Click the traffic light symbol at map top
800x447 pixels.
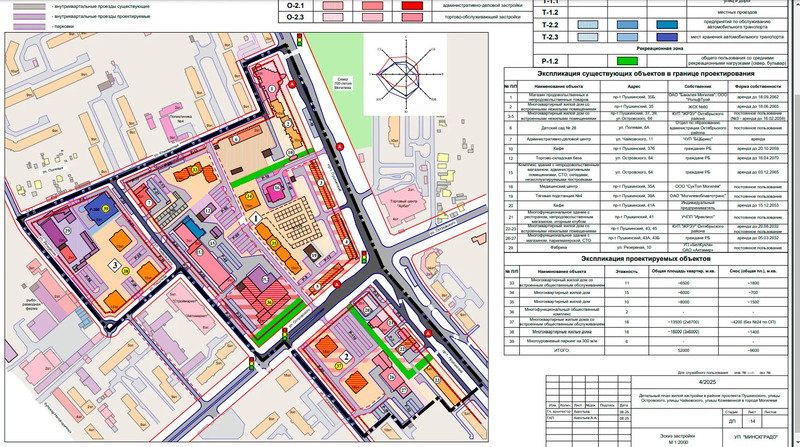tap(300, 40)
